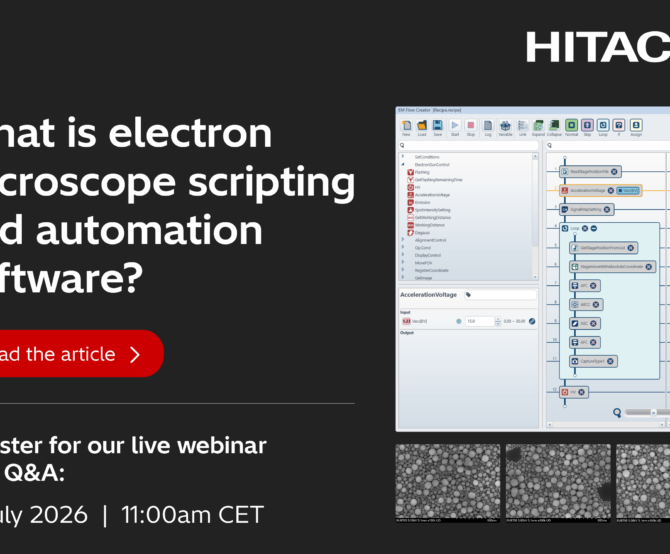Select Emission command in the tree

419,202
